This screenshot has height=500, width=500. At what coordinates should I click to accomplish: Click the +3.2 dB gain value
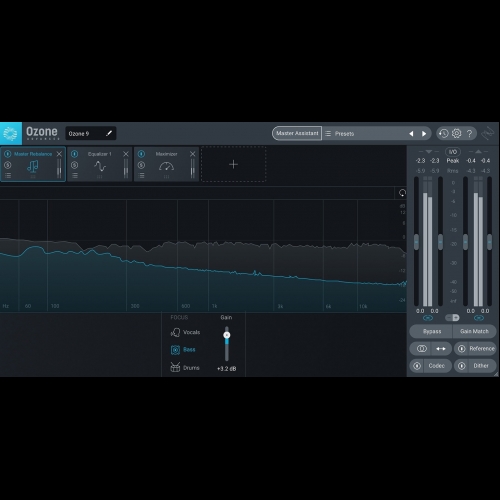[x=227, y=369]
